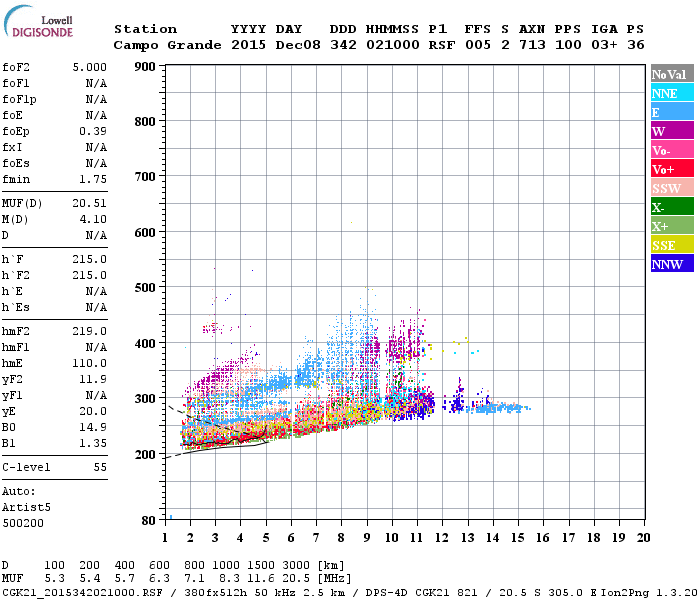Click the 500200 code under Artist5
Screen dimensions: 700x600
pos(23,523)
